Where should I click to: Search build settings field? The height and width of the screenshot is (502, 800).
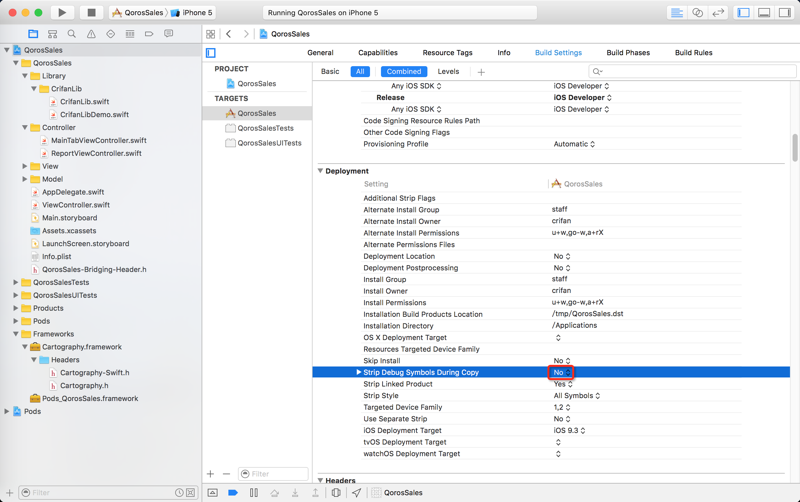(x=692, y=71)
